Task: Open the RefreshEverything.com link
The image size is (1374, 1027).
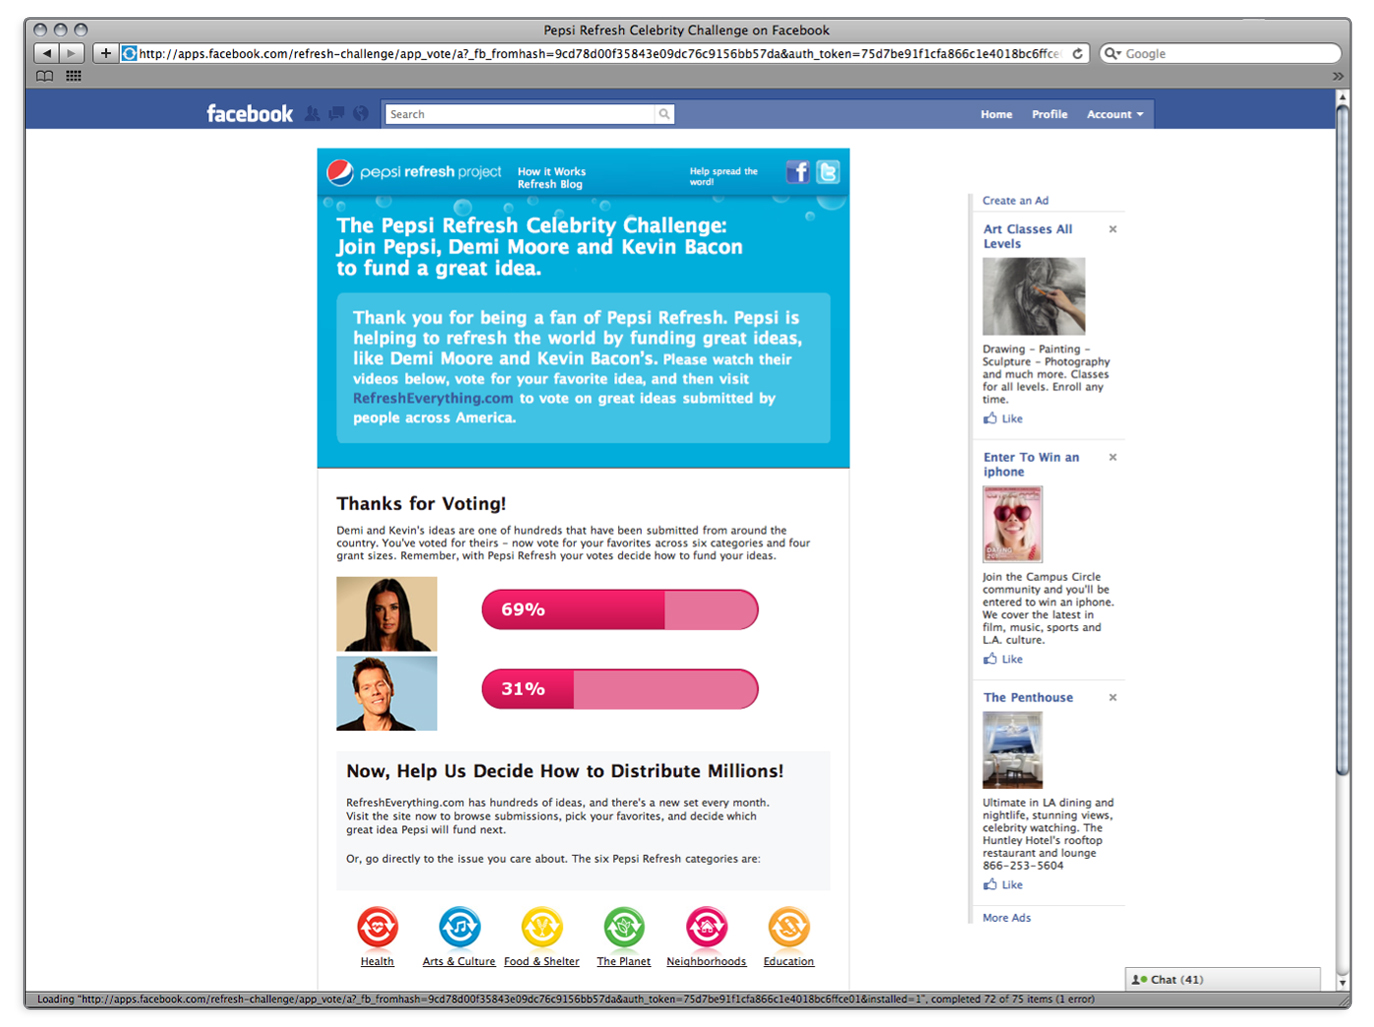Action: (433, 398)
